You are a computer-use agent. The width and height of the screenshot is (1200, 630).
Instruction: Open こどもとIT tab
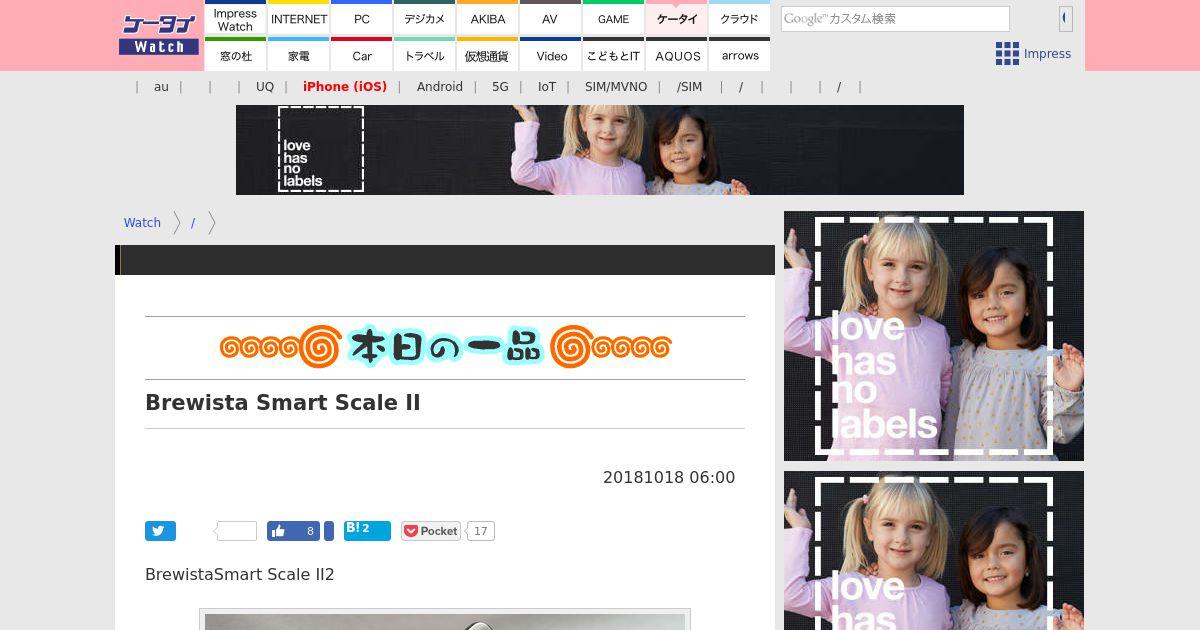[613, 55]
